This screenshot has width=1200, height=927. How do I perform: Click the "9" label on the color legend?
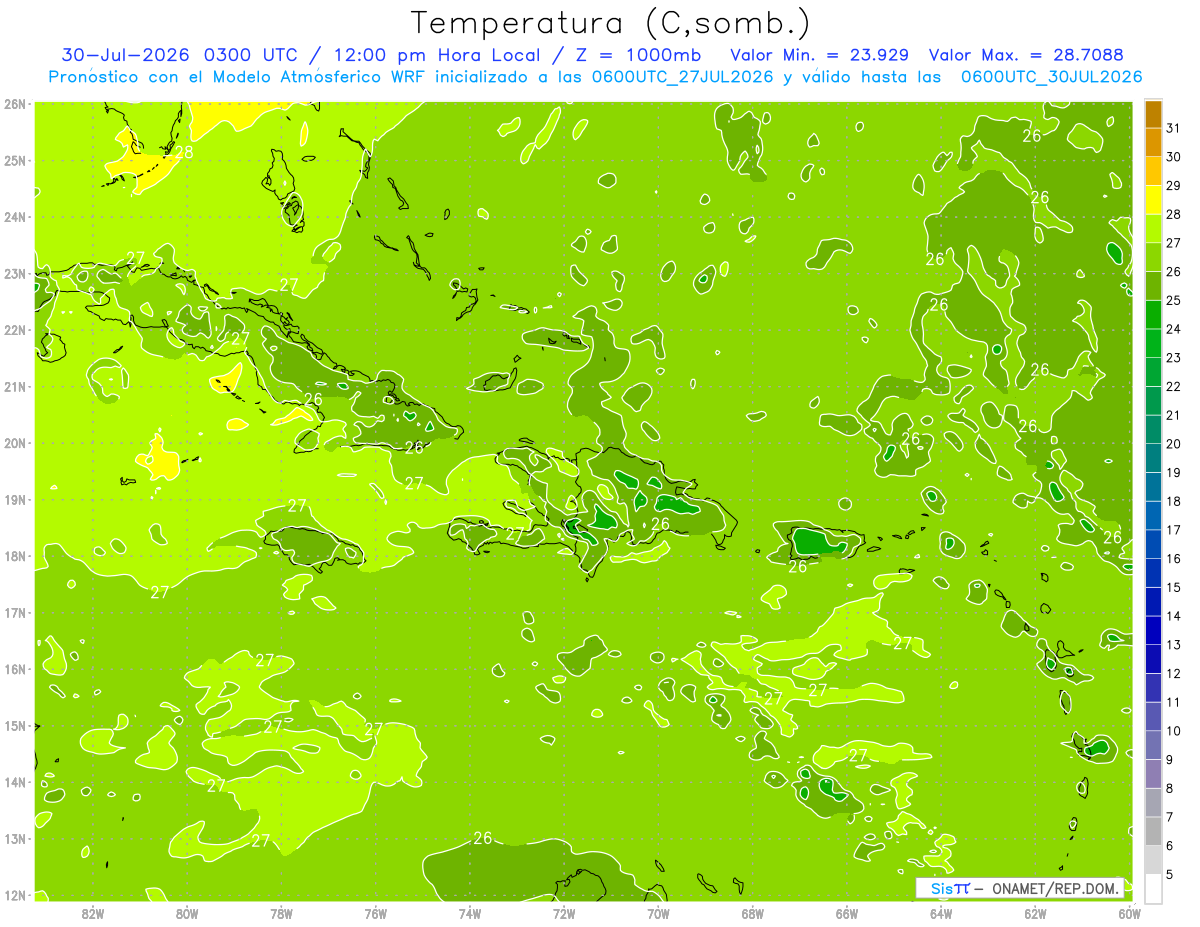click(x=1172, y=760)
